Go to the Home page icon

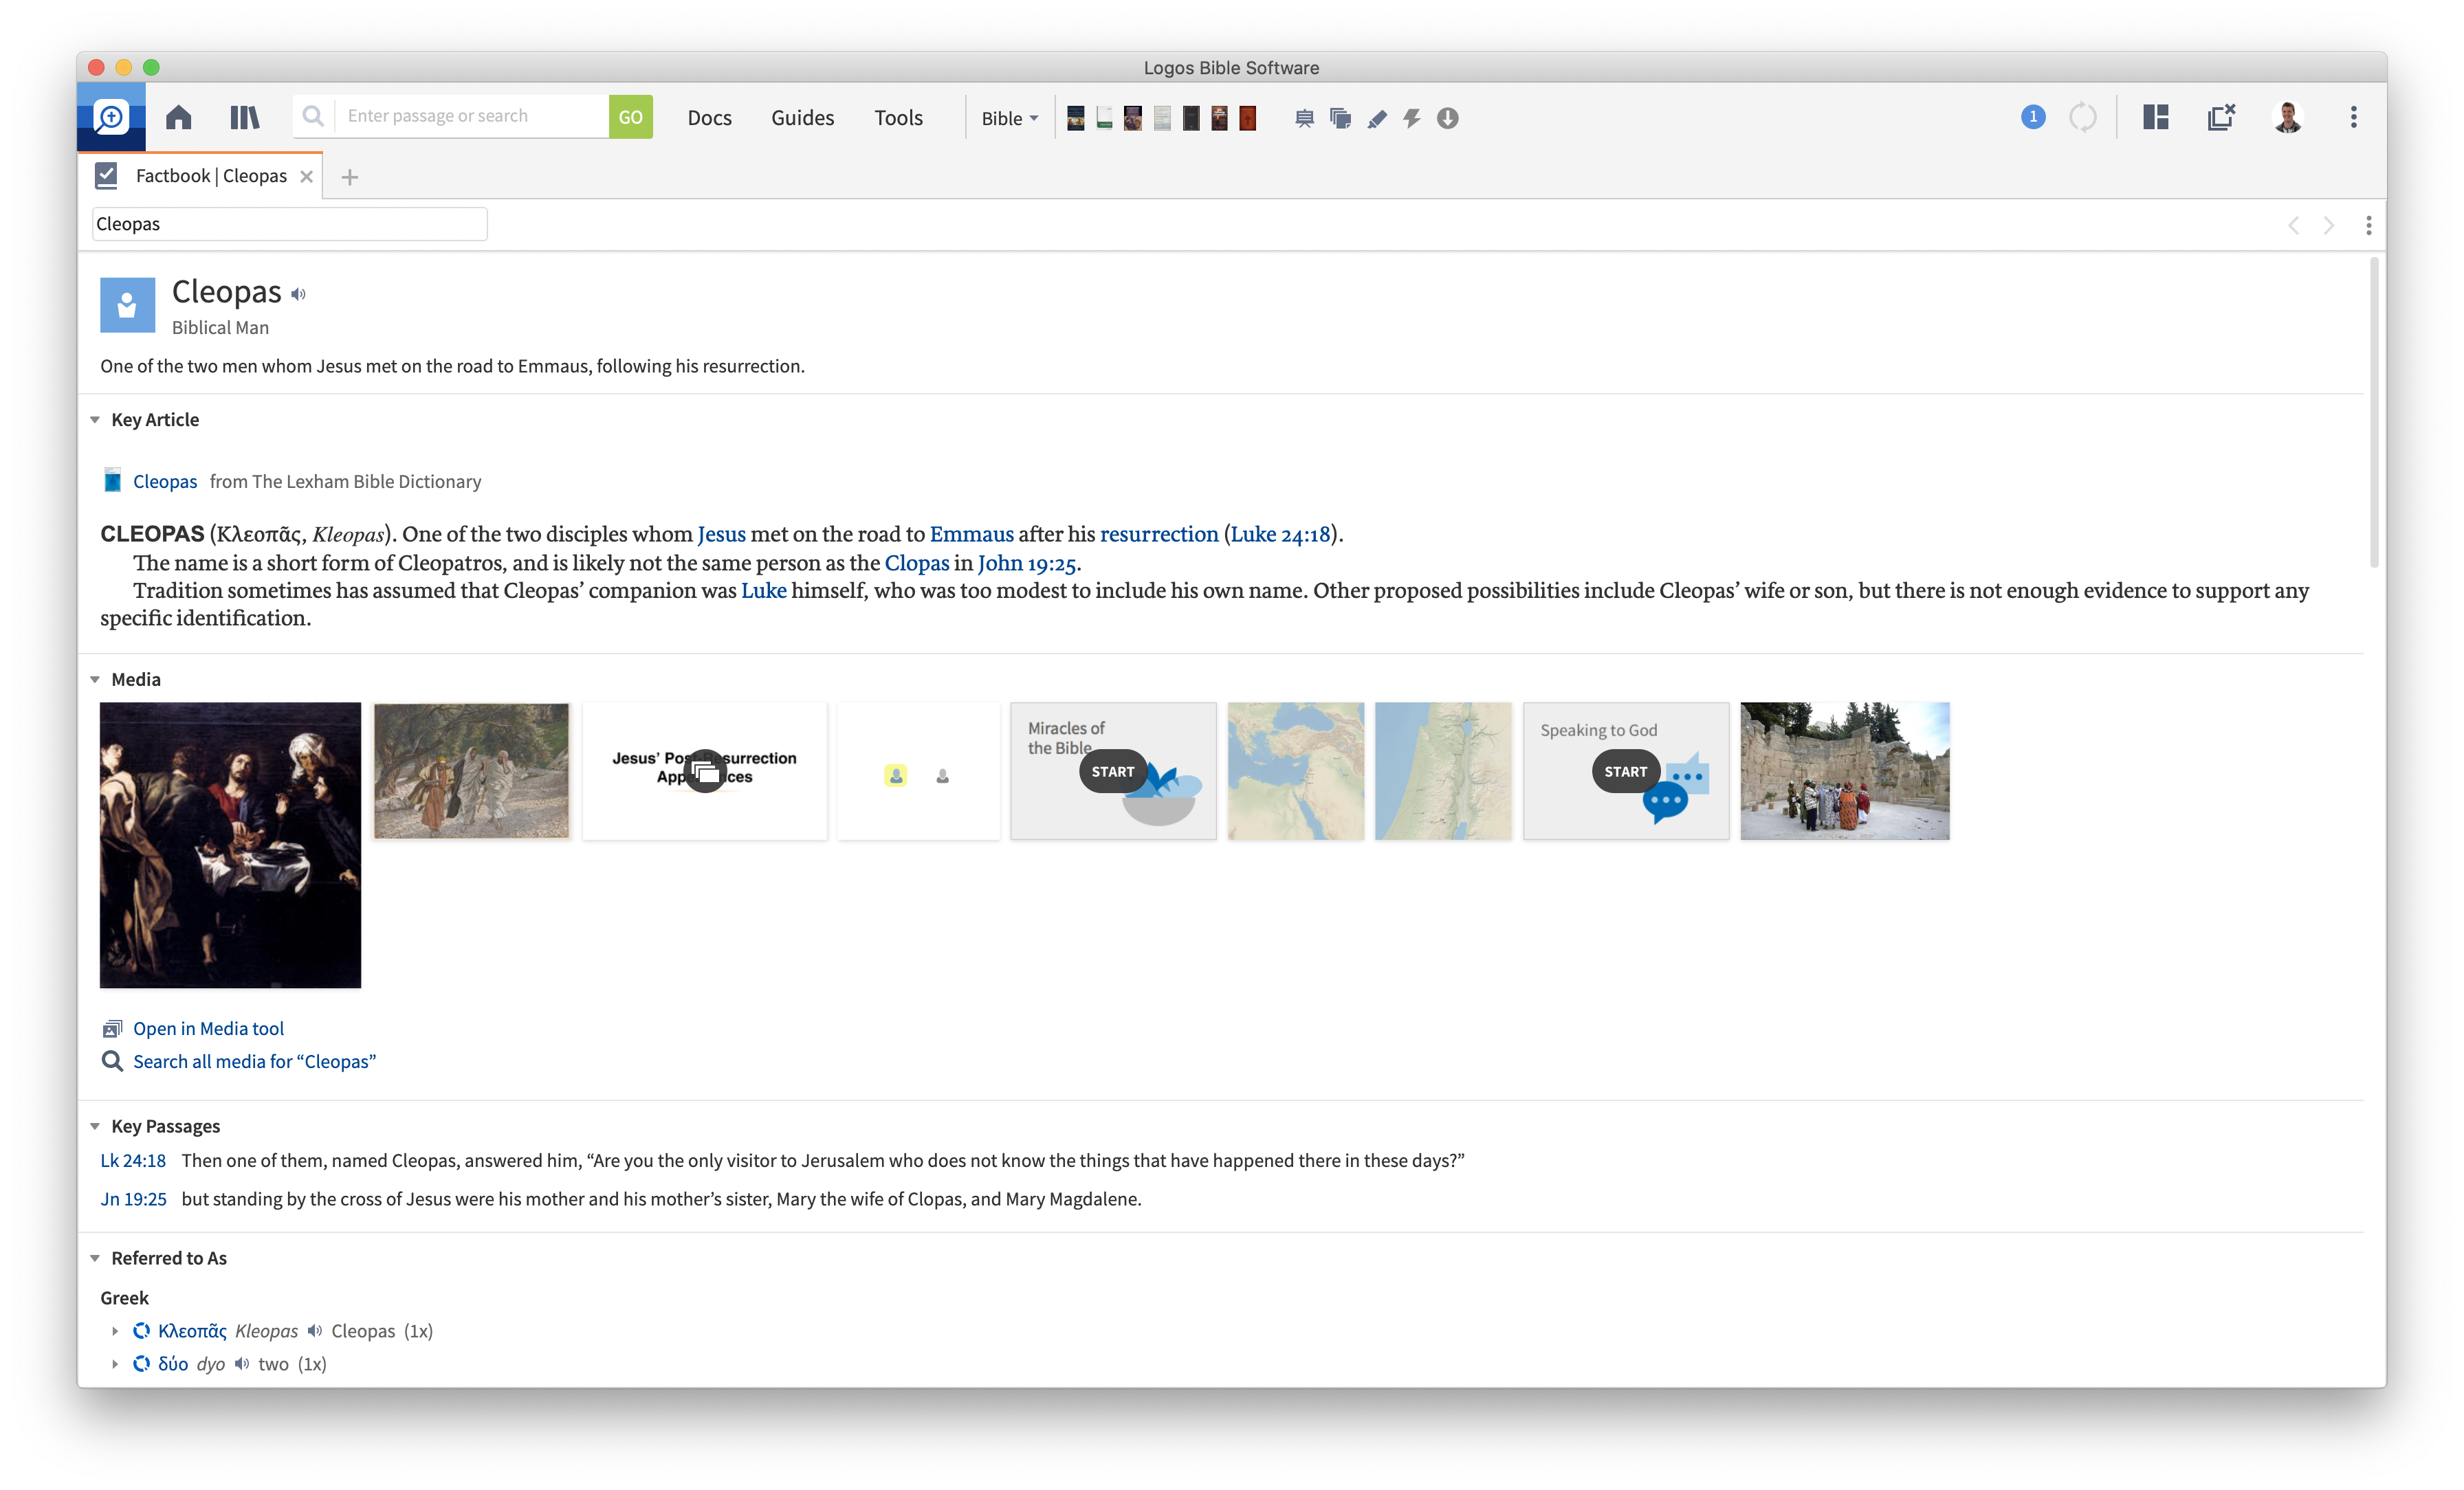point(179,118)
